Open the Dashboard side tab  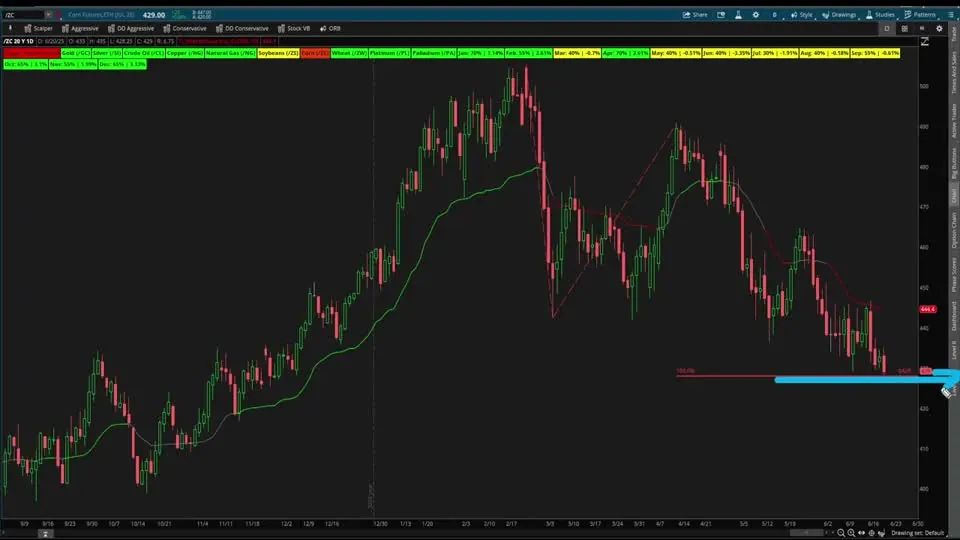tap(953, 317)
